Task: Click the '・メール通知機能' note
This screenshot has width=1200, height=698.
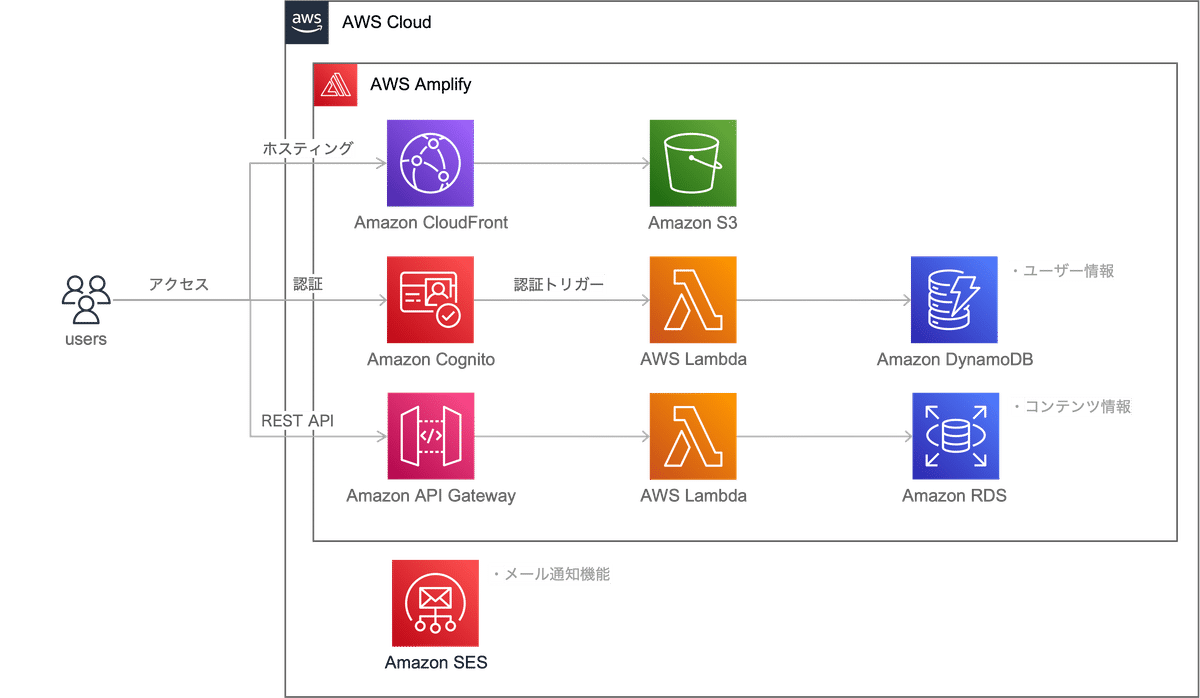Action: (551, 574)
